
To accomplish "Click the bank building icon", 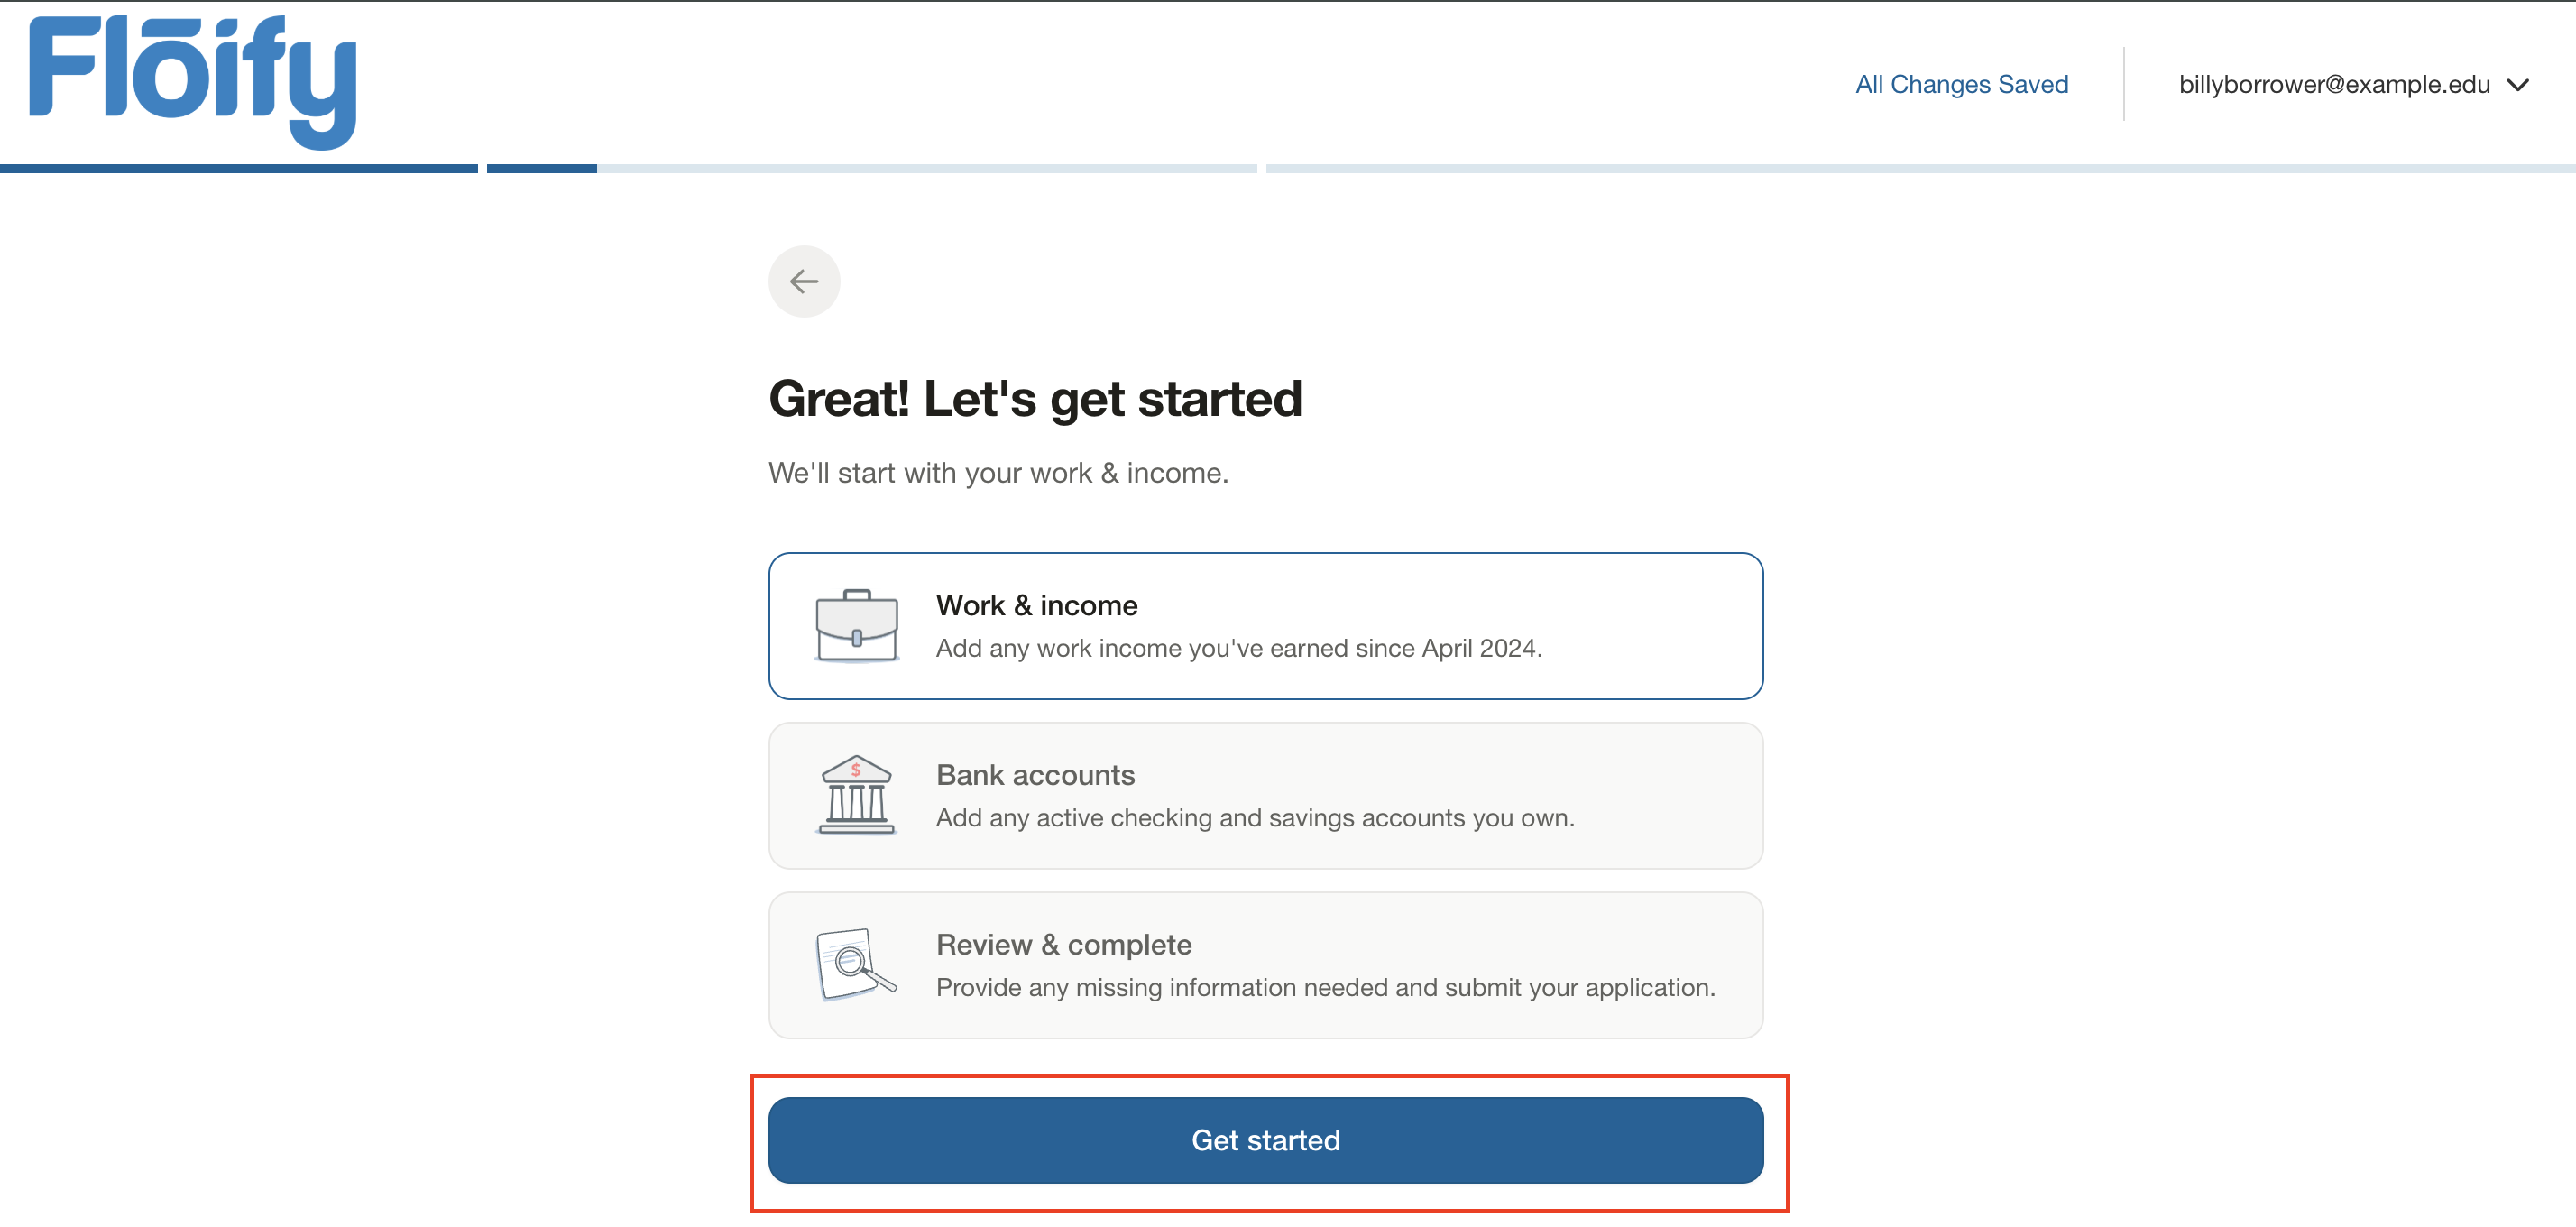I will tap(856, 796).
